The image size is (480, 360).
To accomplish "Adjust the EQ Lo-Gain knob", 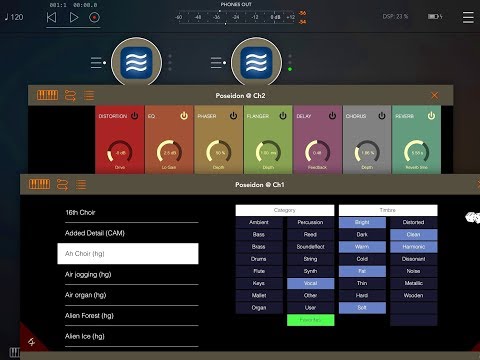I will (169, 153).
